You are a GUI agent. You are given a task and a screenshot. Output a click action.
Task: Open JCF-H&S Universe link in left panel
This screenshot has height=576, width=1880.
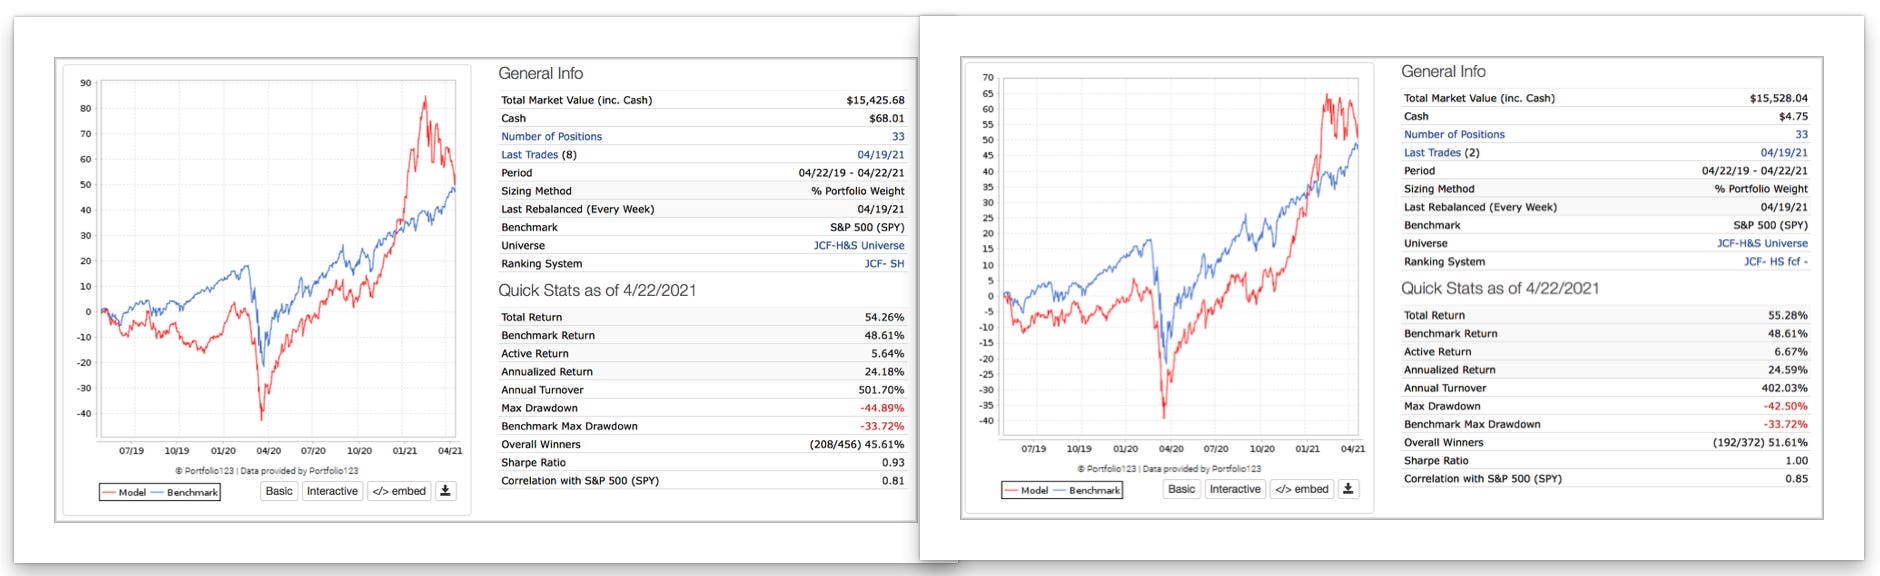click(x=859, y=245)
